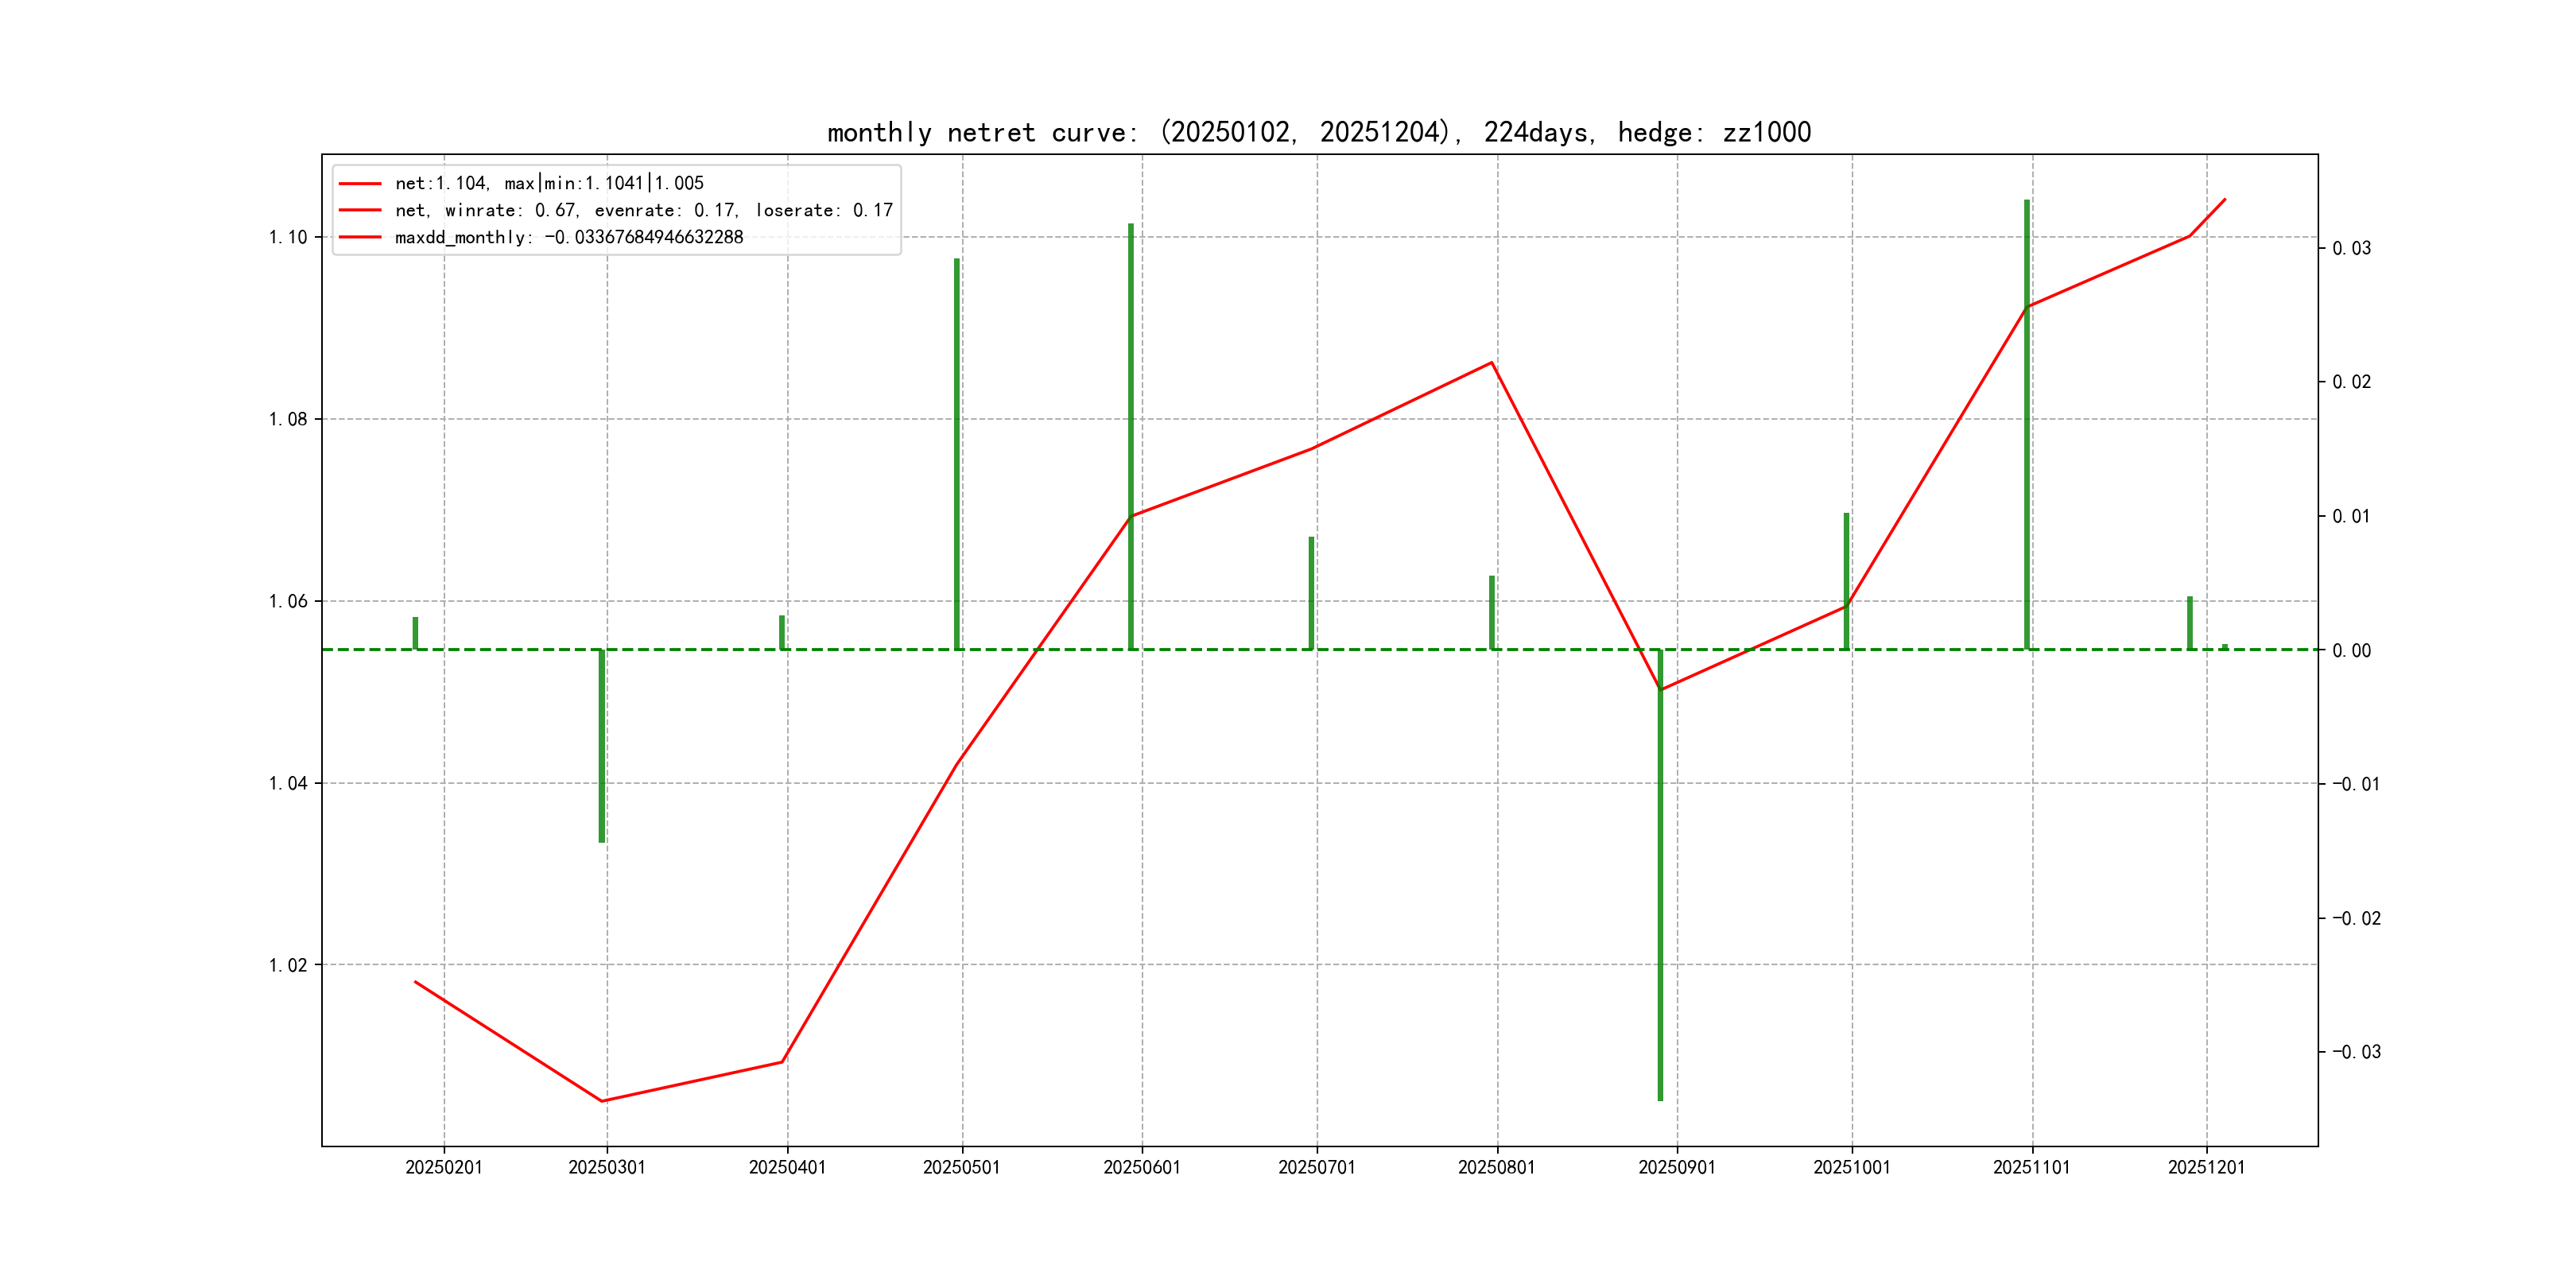The image size is (2576, 1288).
Task: Click the 20250501 x-axis label
Action: (961, 1167)
